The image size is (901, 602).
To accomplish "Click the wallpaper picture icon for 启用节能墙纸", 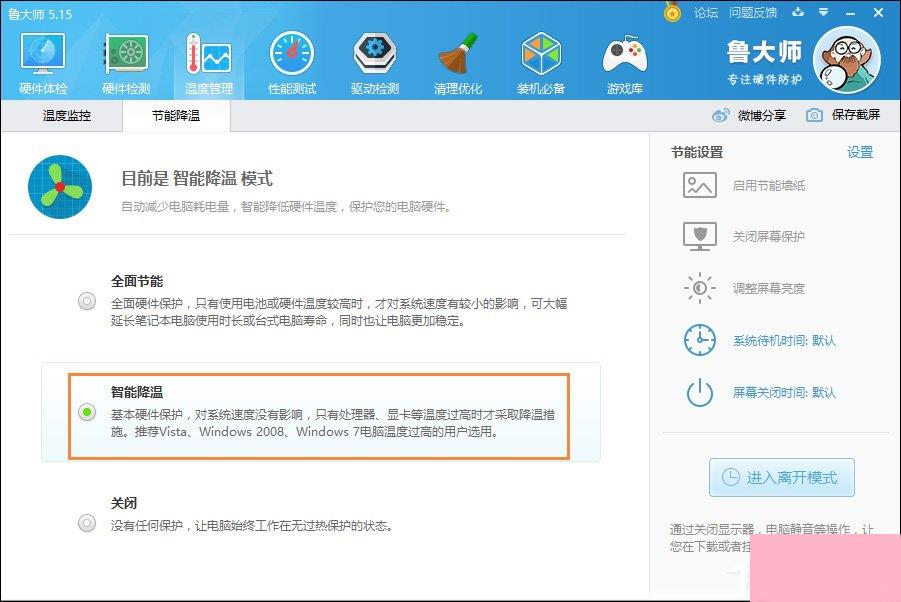I will pyautogui.click(x=699, y=185).
